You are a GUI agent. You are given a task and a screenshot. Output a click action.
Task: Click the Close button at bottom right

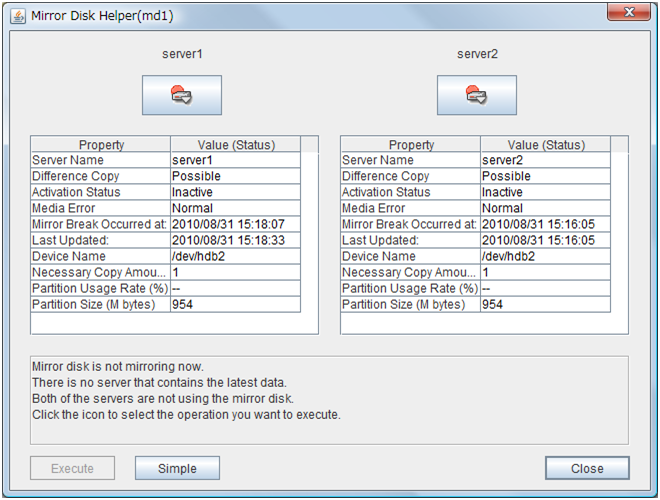[x=587, y=468]
